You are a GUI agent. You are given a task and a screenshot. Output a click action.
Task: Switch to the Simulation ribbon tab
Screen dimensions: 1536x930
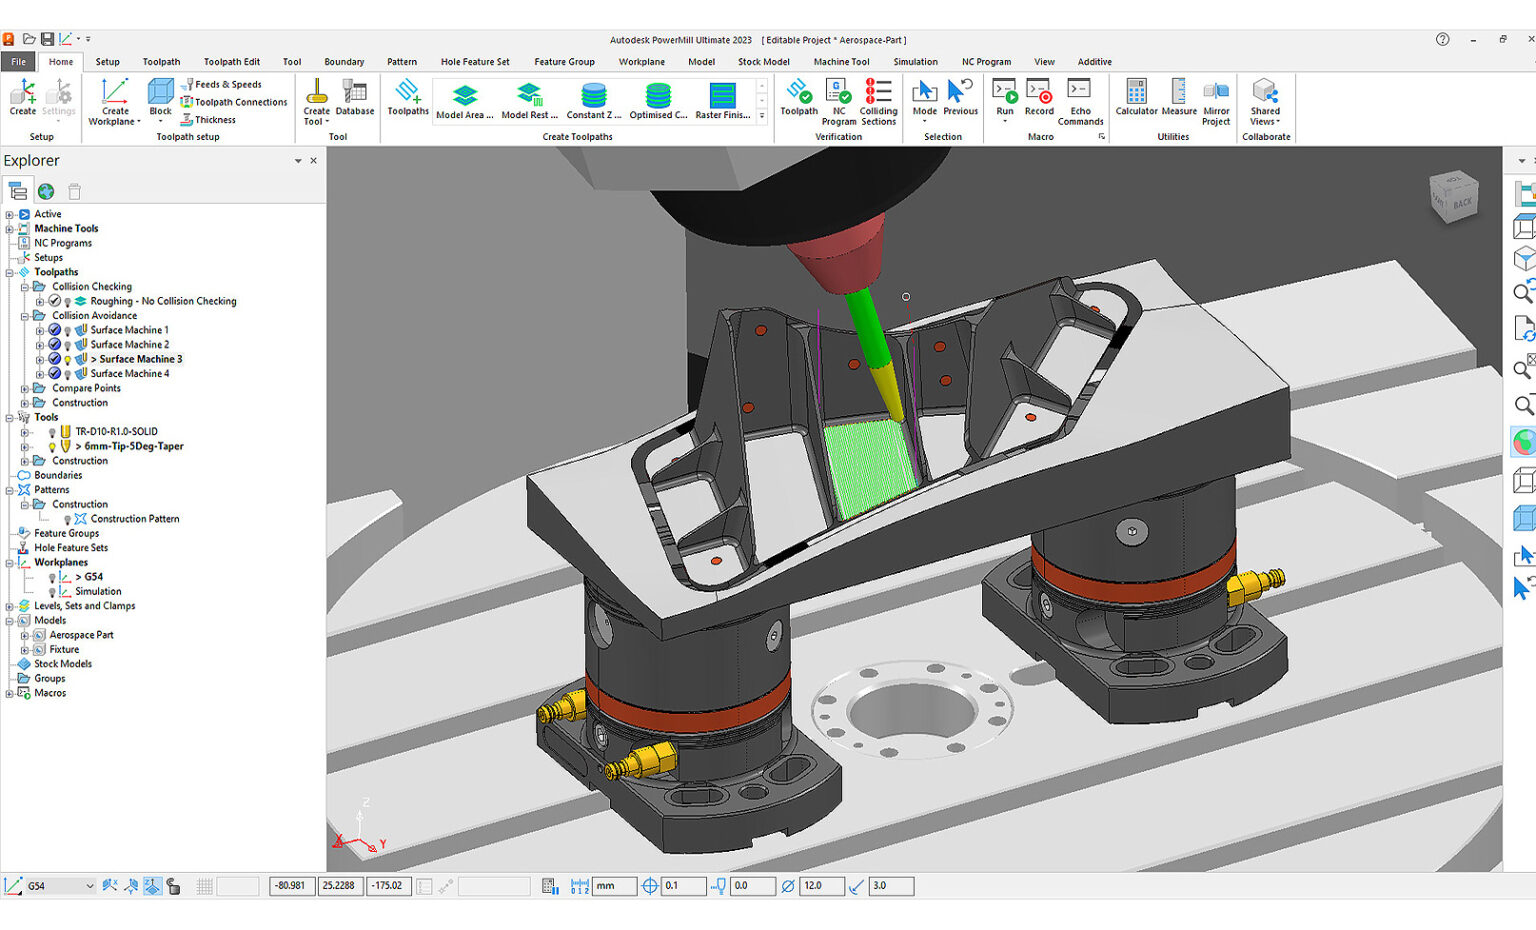915,61
